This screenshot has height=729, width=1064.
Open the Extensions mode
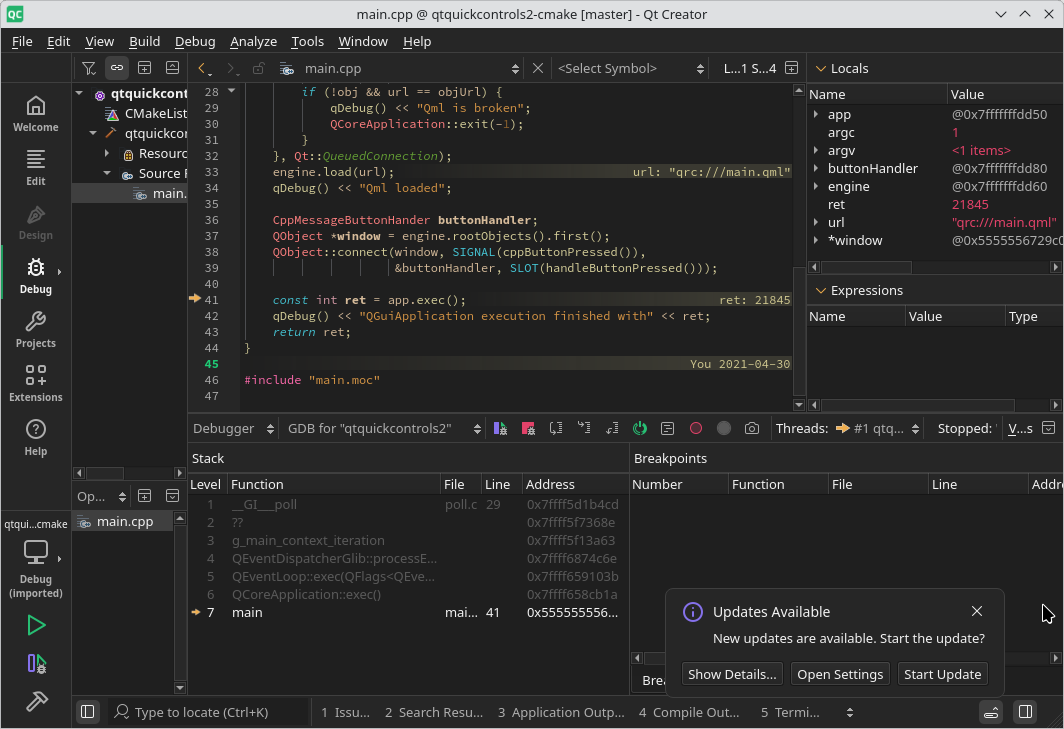(x=35, y=383)
